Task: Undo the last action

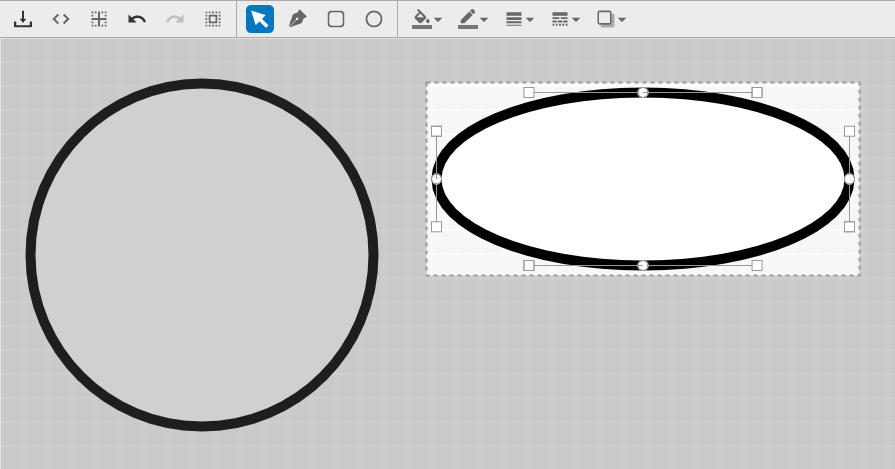Action: coord(137,19)
